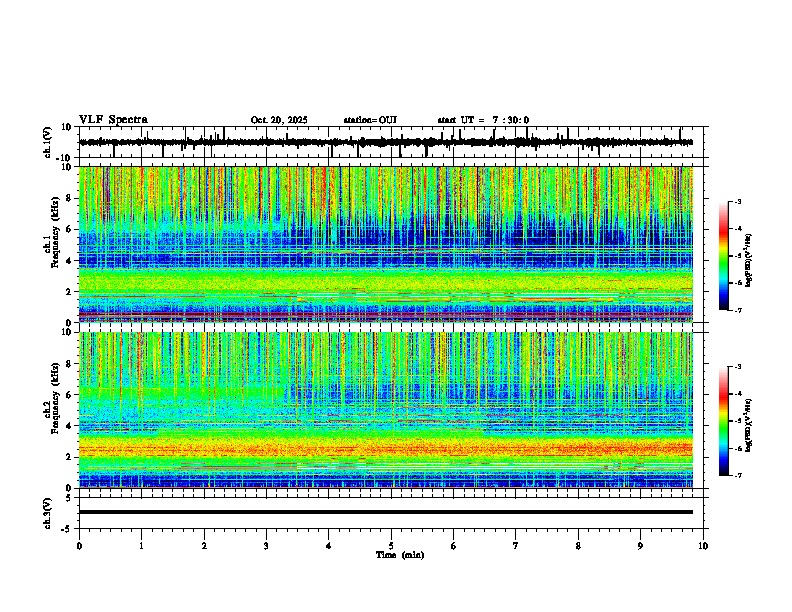Click the "-7" label below ch.2 colorbar
Image resolution: width=792 pixels, height=612 pixels.
pyautogui.click(x=738, y=476)
